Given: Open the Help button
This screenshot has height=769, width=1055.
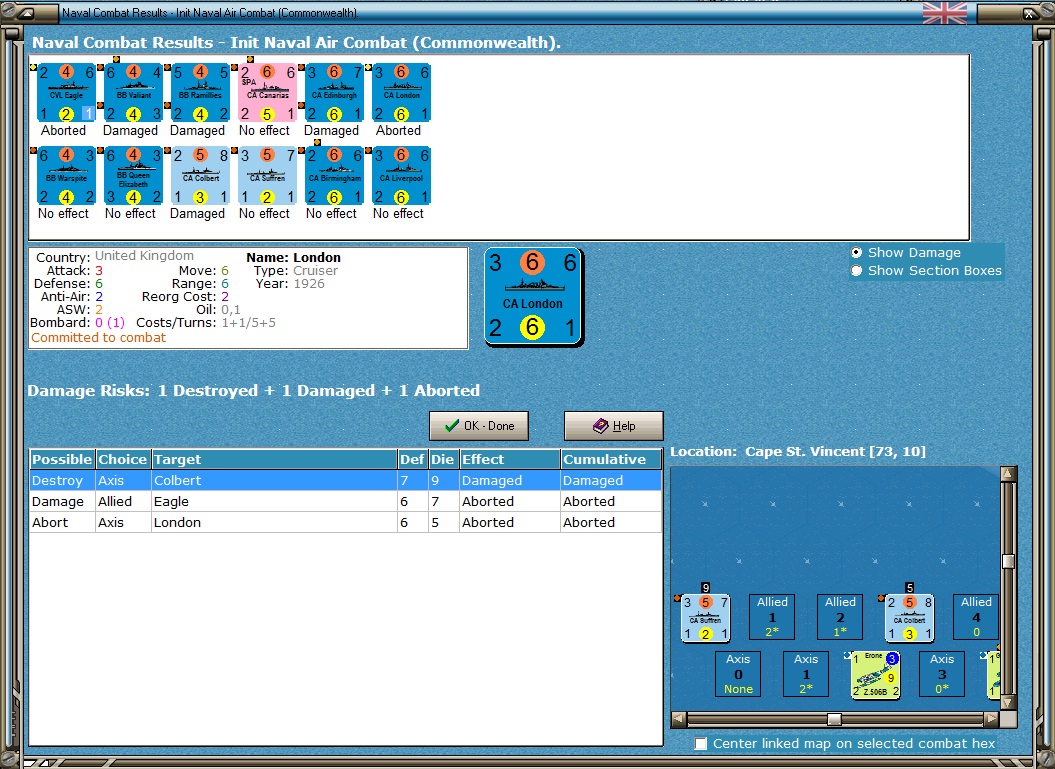Looking at the screenshot, I should (x=614, y=426).
